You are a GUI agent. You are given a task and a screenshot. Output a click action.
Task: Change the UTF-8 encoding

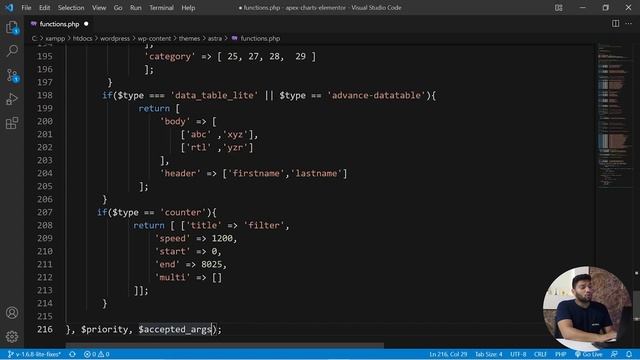pos(518,354)
